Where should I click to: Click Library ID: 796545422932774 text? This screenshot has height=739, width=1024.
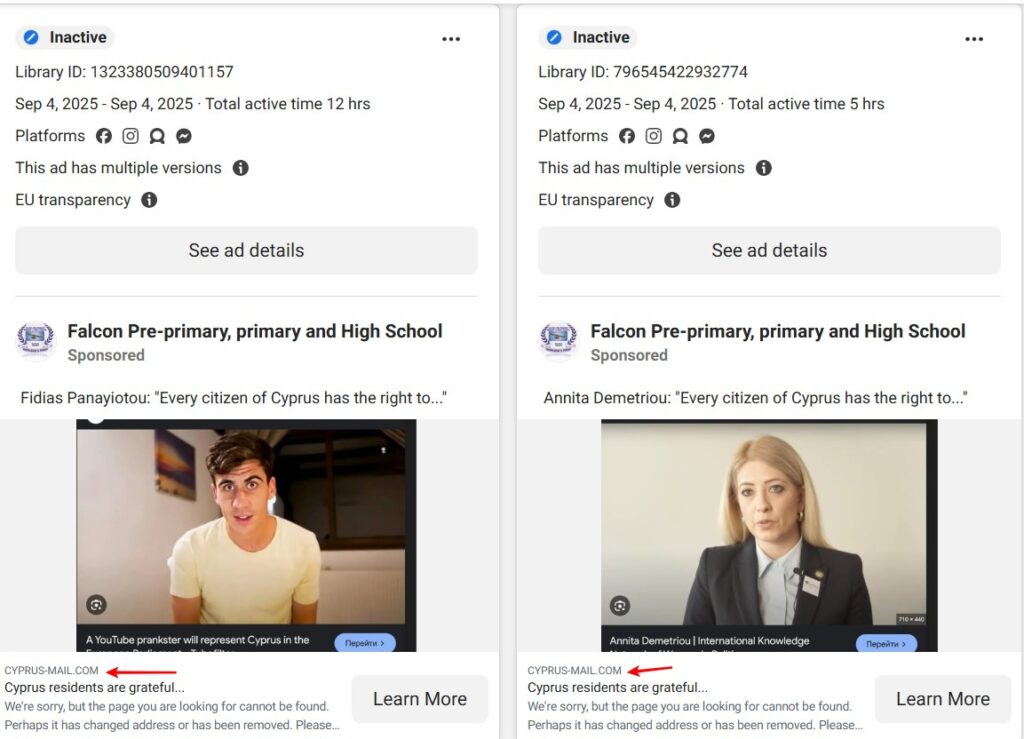pos(643,72)
